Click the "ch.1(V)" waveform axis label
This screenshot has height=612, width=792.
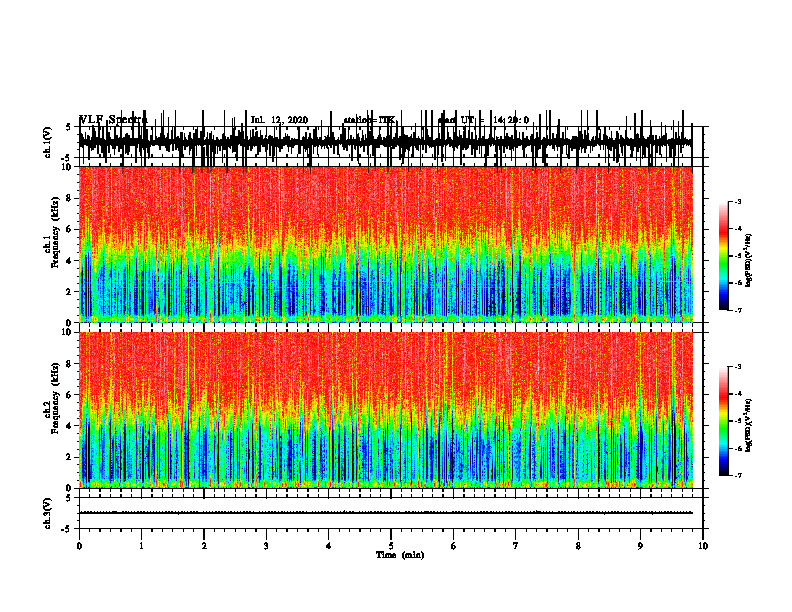(48, 142)
